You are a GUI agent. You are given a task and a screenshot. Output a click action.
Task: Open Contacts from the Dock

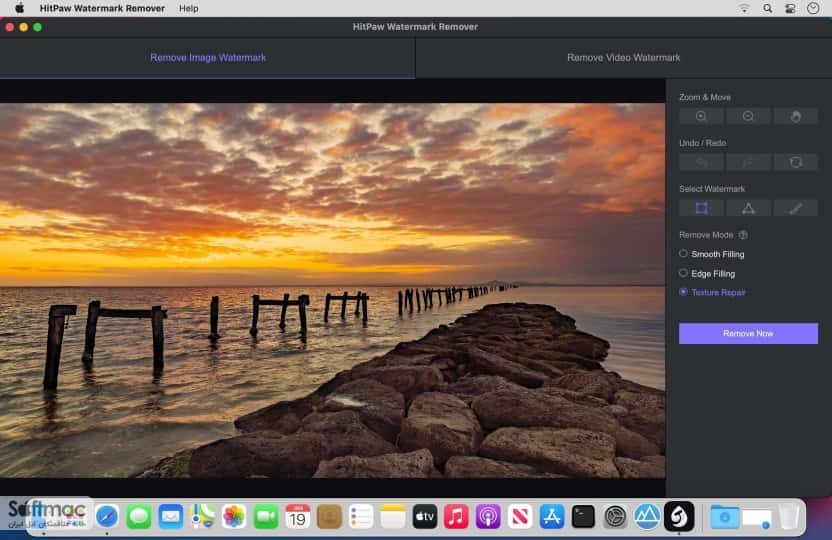(329, 516)
